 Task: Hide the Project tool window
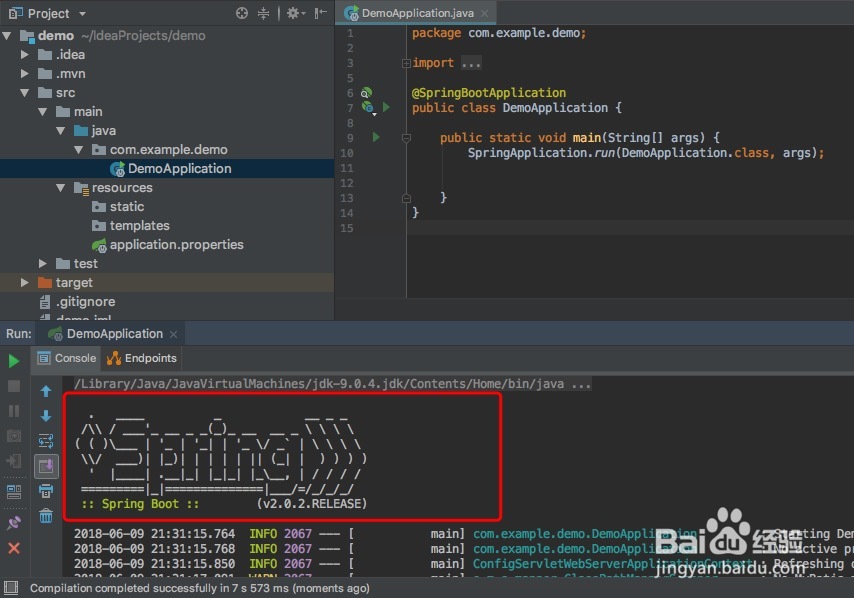tap(320, 13)
